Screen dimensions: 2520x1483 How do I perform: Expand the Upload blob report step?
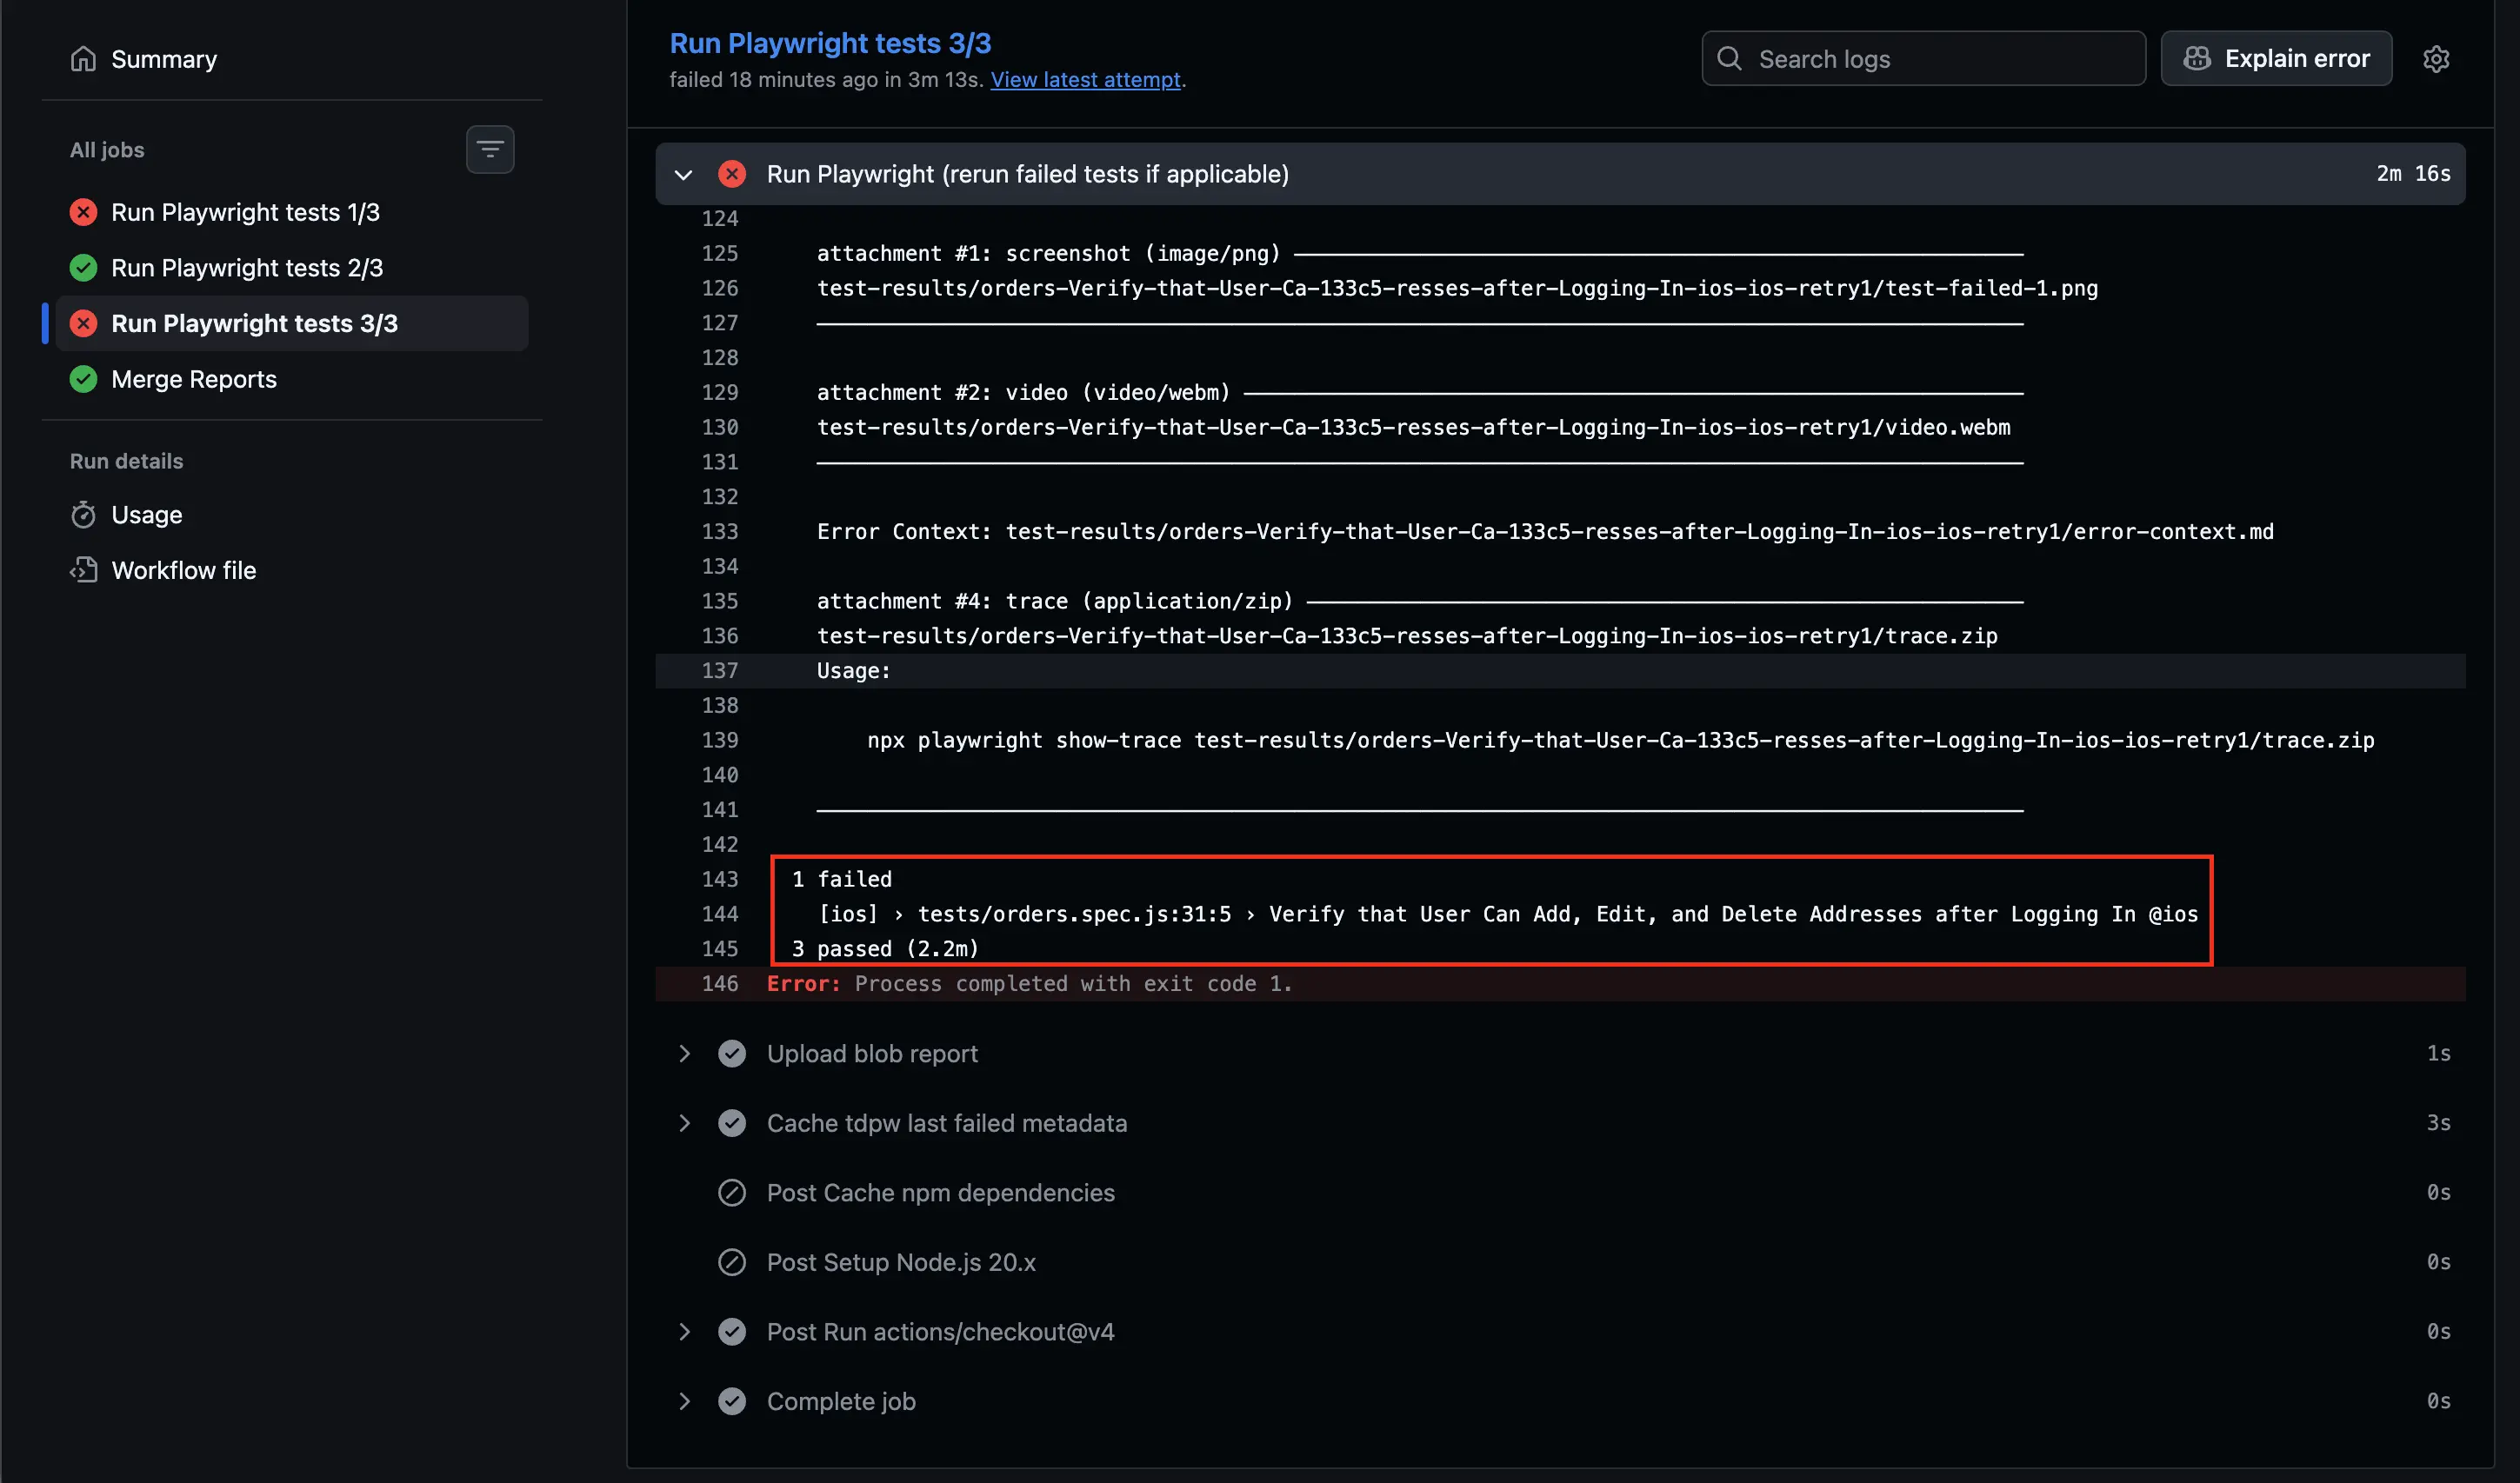pos(684,1053)
